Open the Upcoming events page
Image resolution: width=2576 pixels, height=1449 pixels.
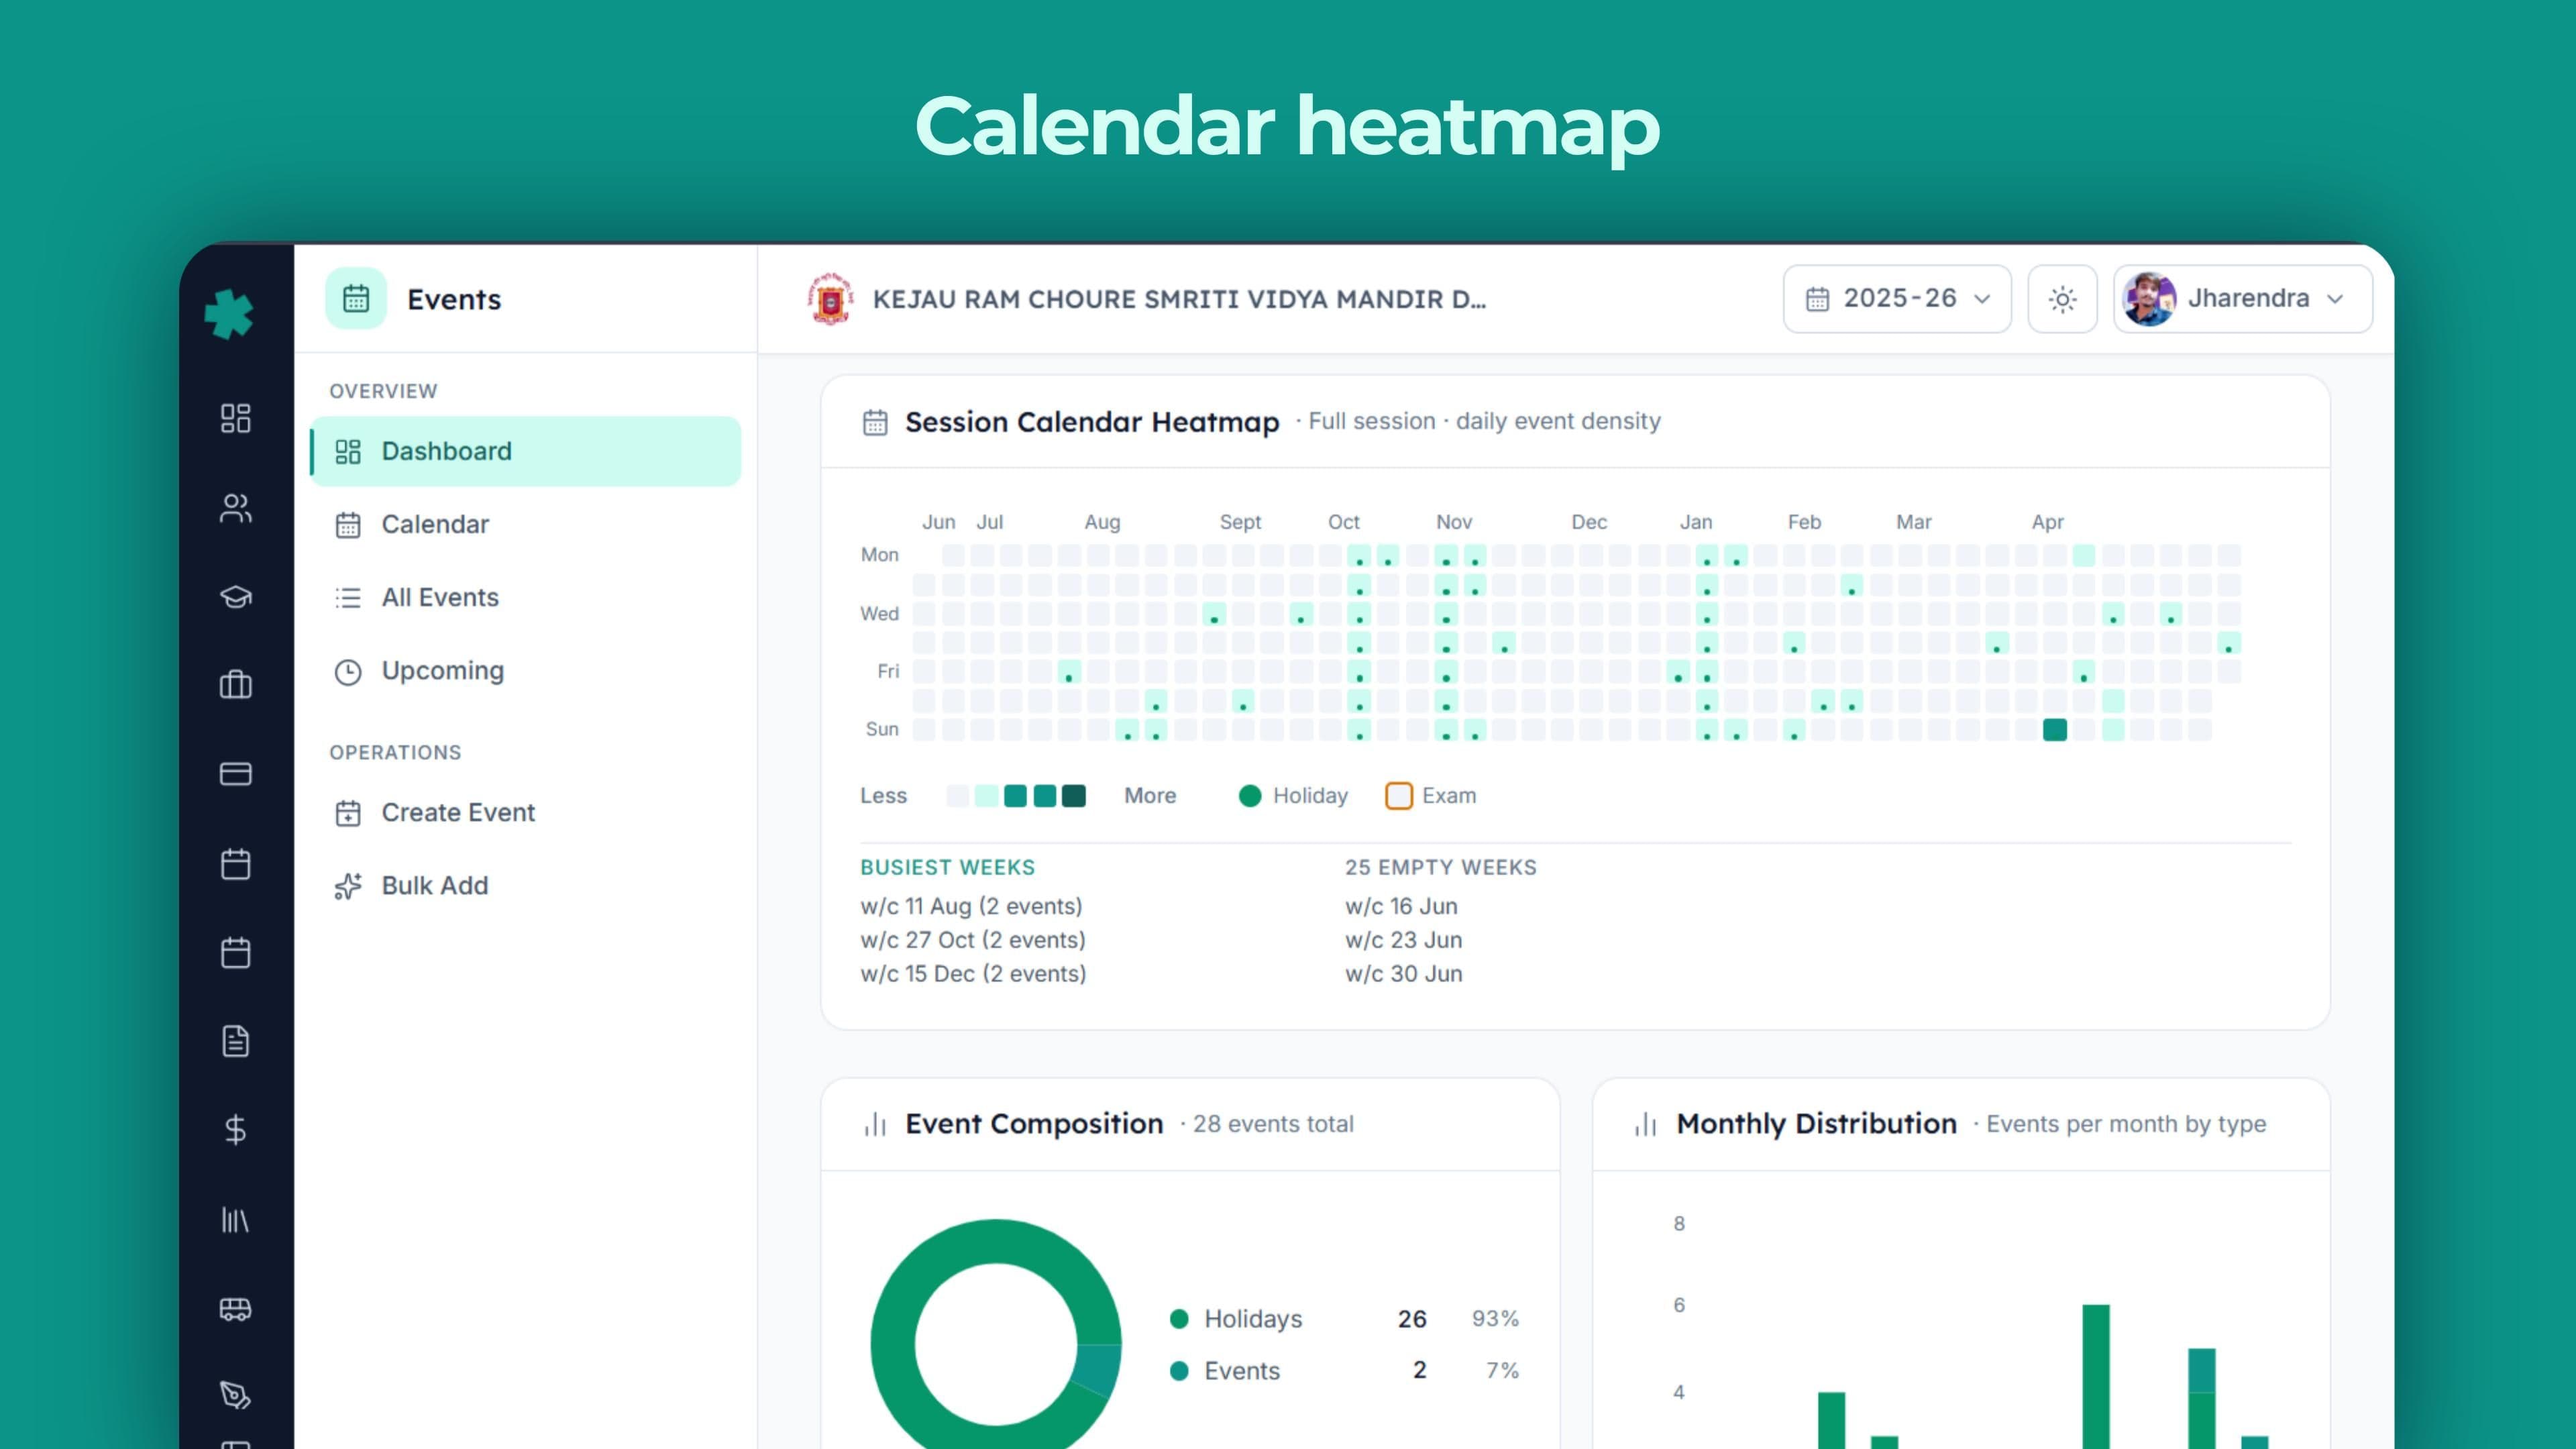(526, 671)
